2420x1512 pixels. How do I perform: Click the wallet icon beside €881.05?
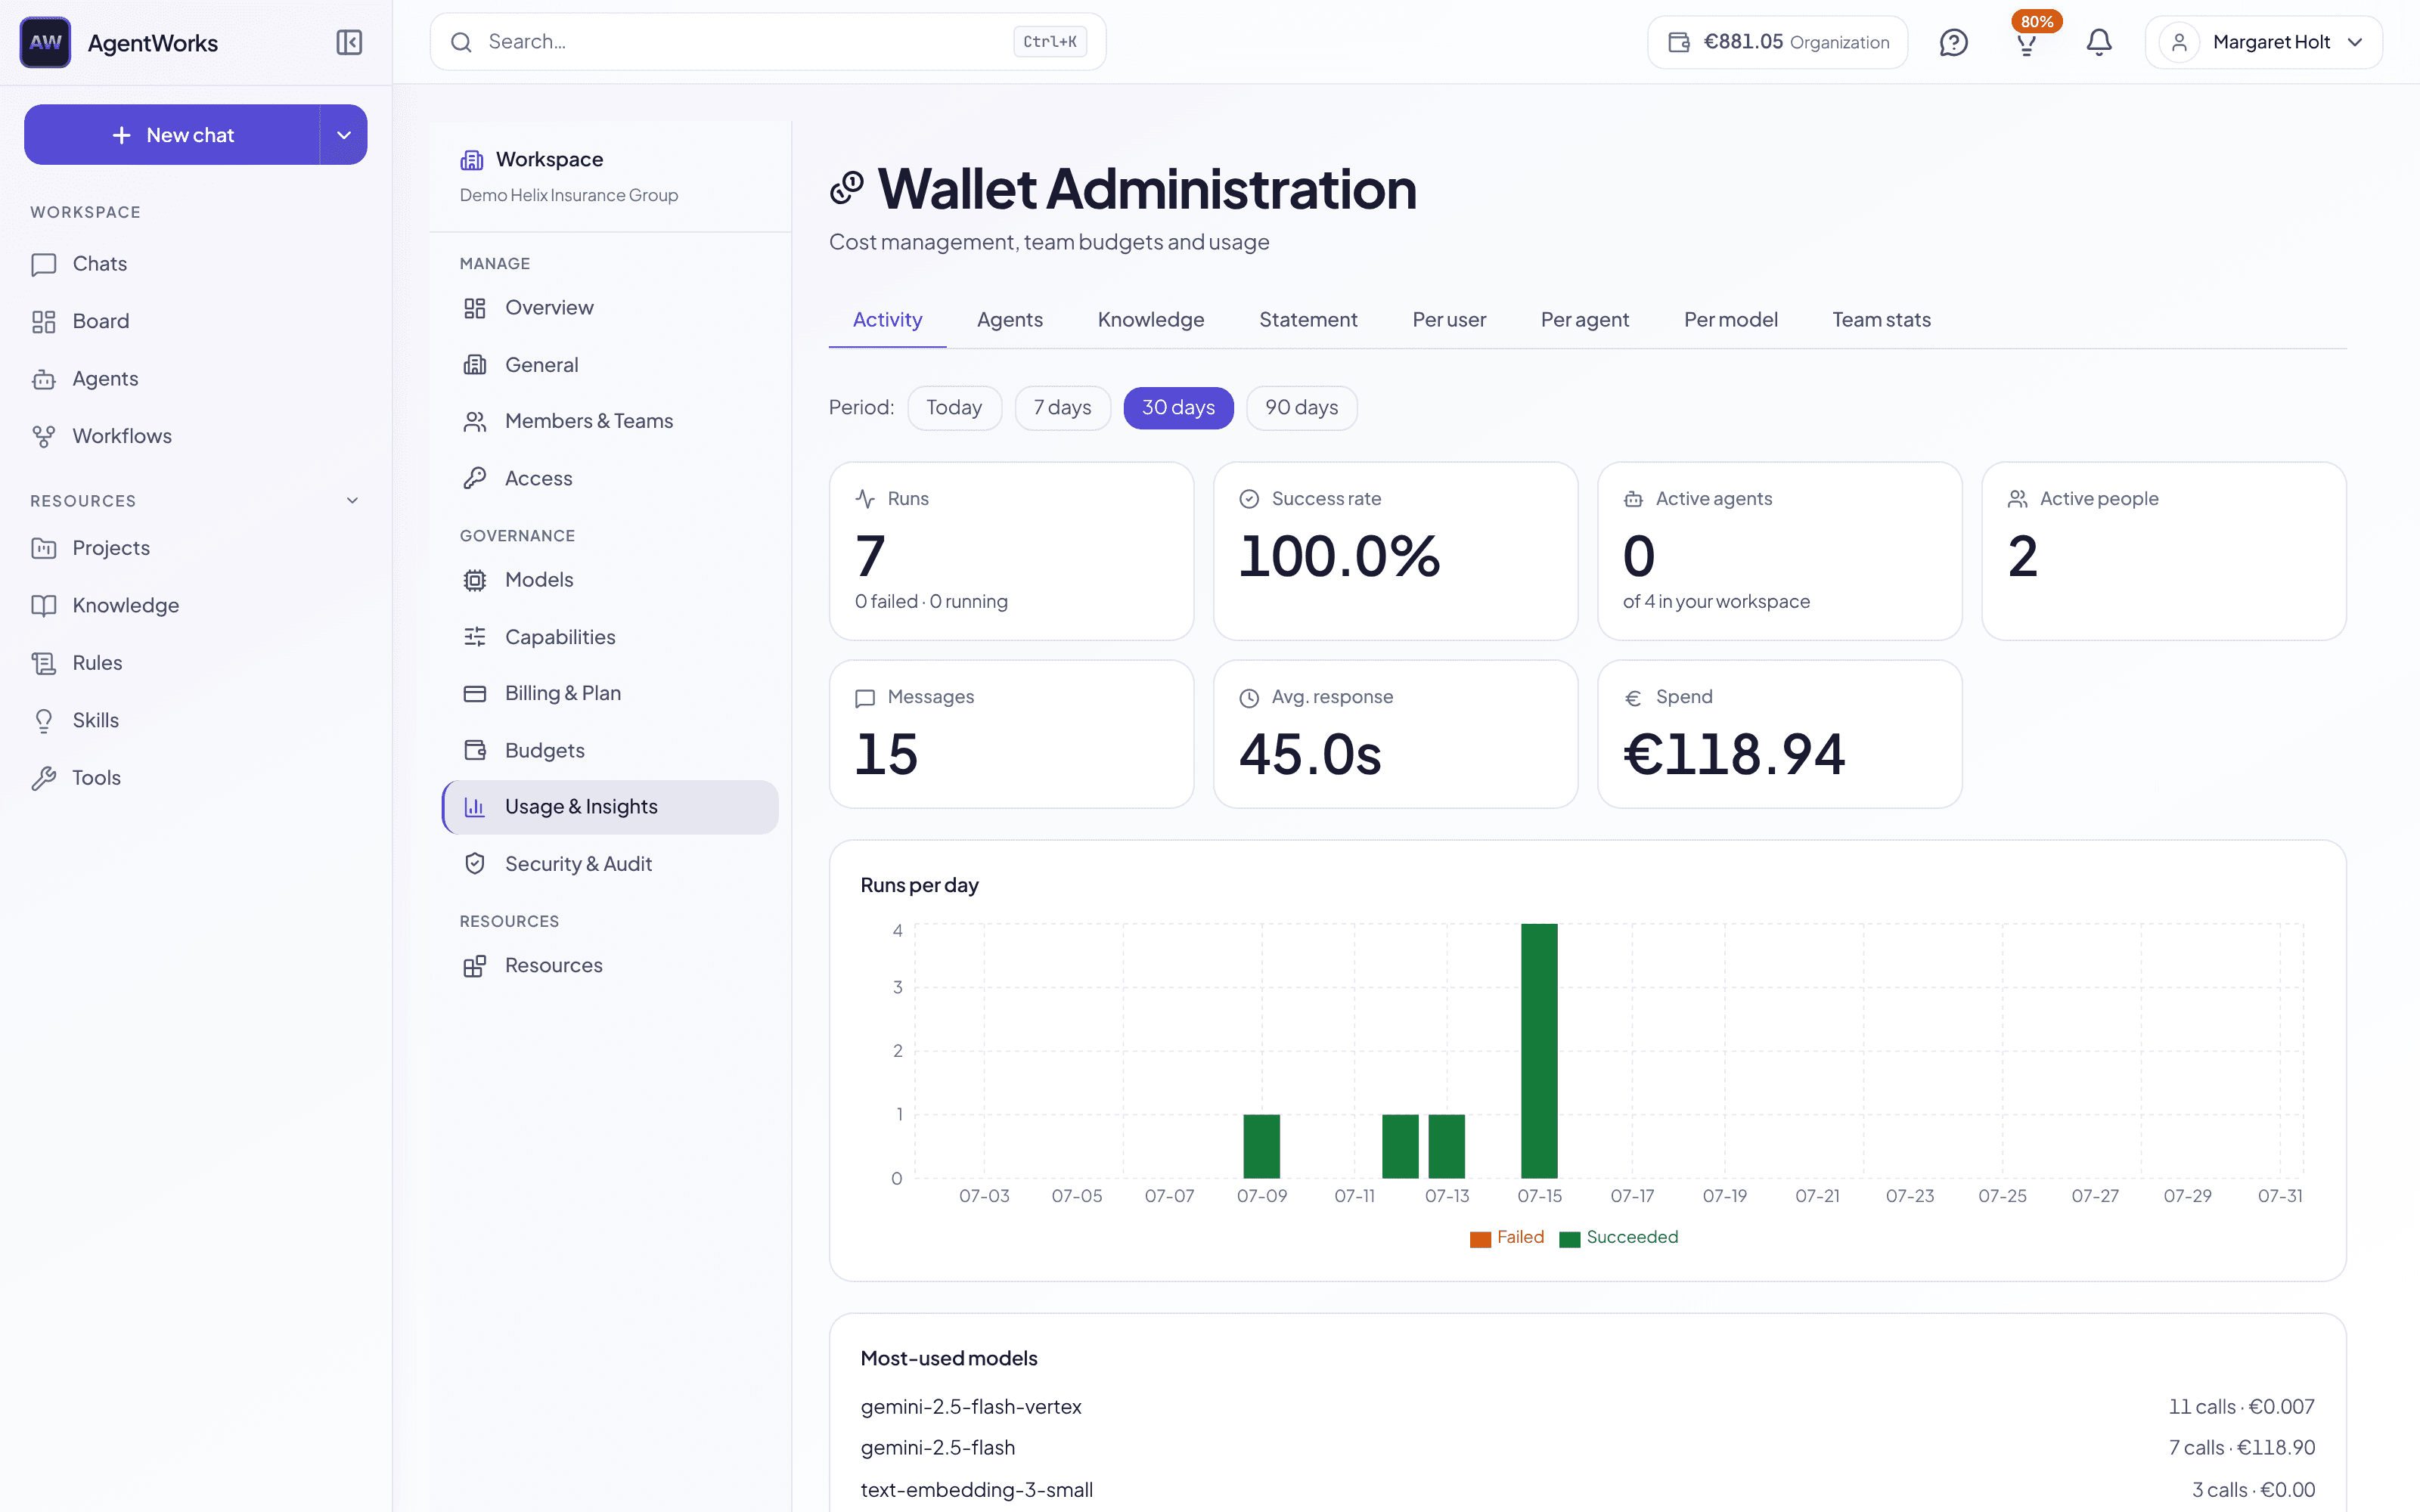1679,42
